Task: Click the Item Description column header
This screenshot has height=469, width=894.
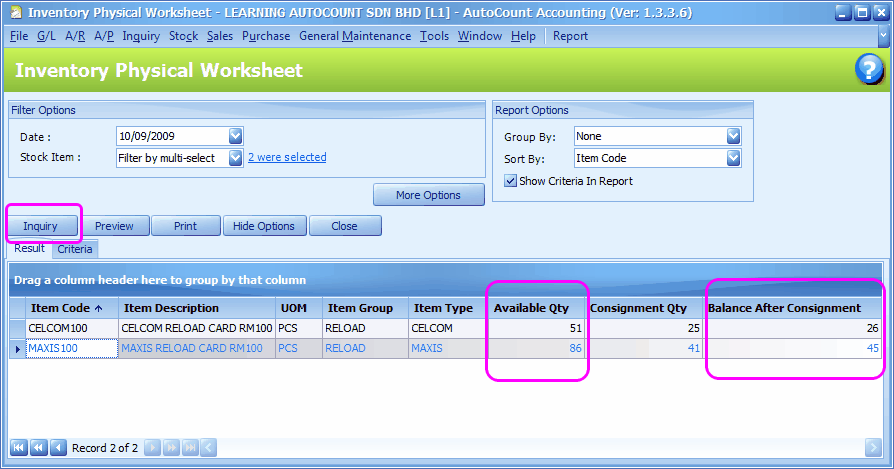Action: (x=197, y=308)
